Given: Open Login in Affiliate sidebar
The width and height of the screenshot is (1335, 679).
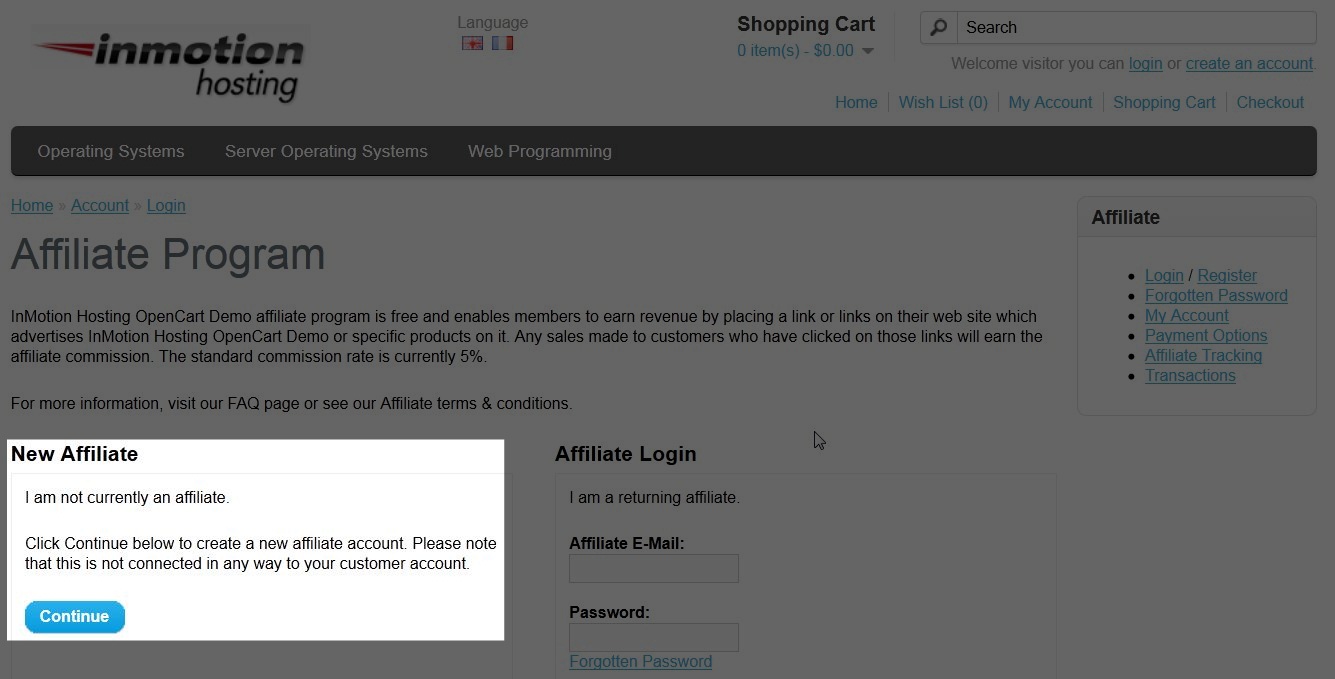Looking at the screenshot, I should 1164,275.
